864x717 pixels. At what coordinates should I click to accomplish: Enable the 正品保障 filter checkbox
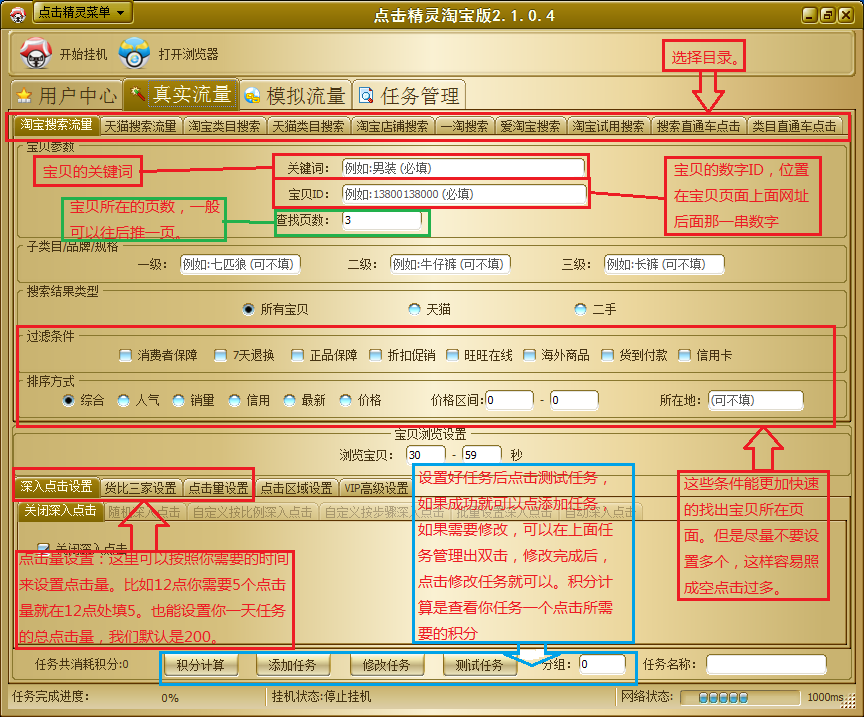click(x=298, y=355)
